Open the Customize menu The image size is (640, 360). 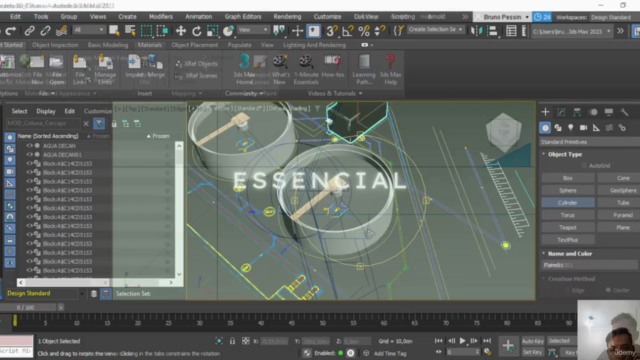327,17
